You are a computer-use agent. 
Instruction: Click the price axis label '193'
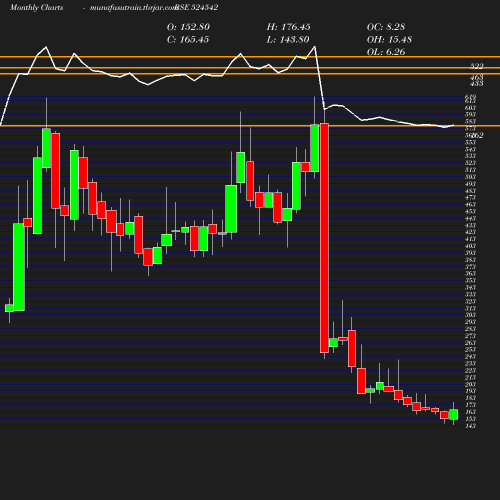pos(470,391)
